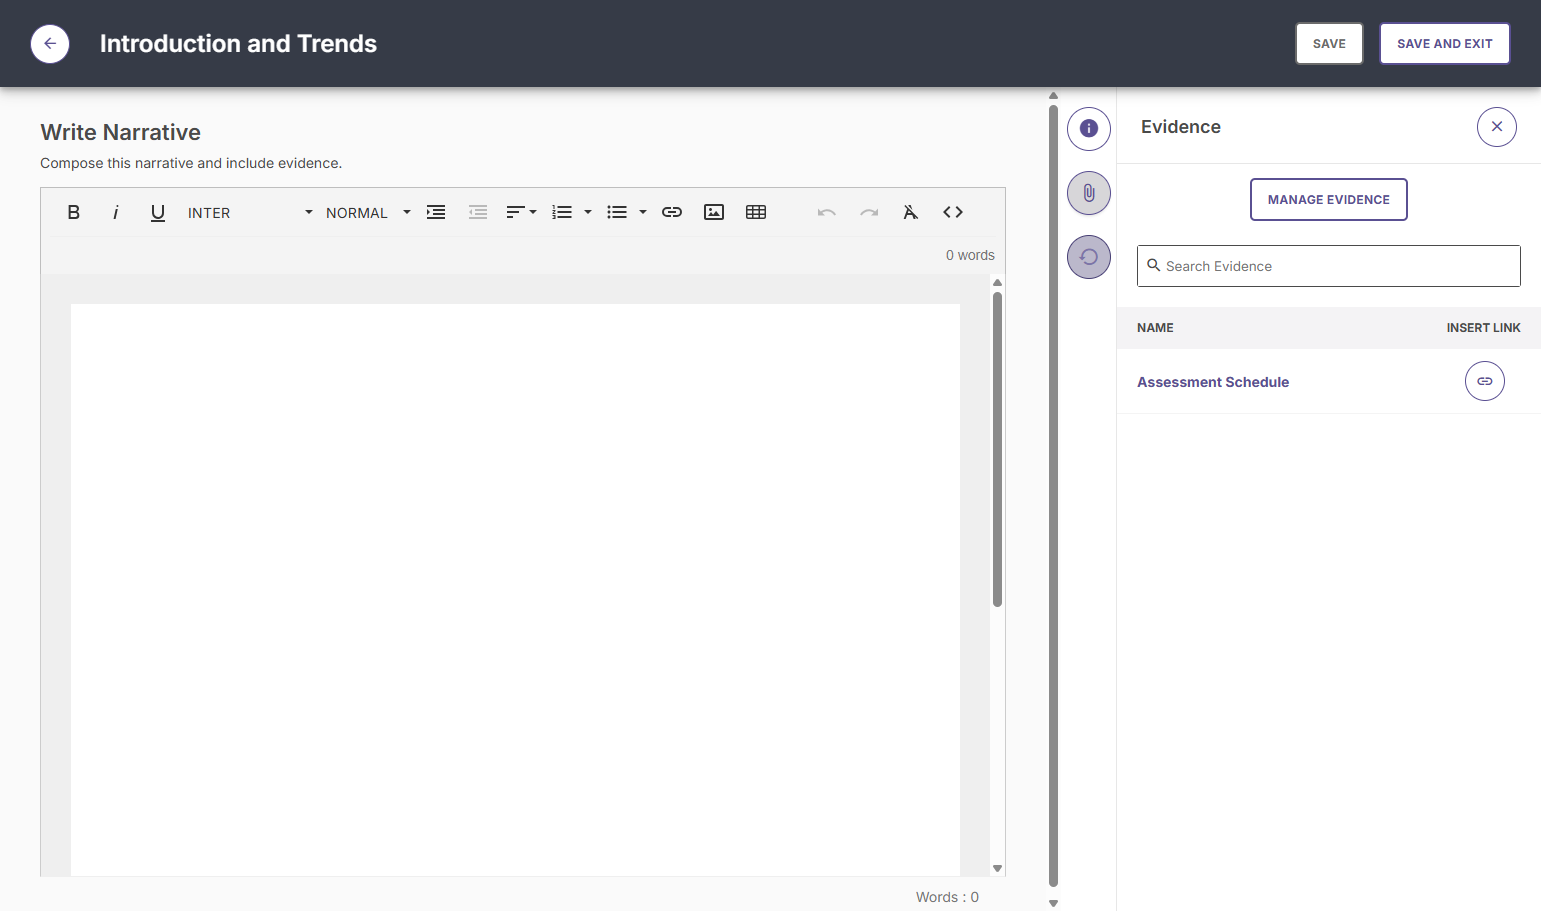Toggle underline formatting
The width and height of the screenshot is (1541, 911).
point(157,212)
